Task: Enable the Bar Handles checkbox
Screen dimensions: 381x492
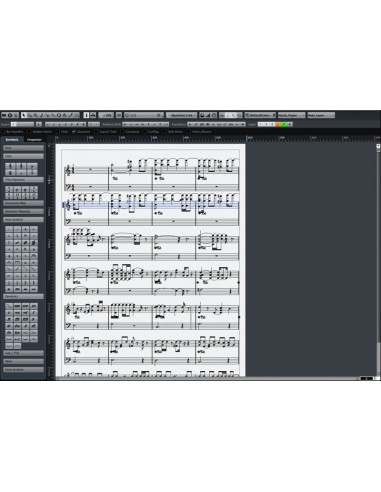Action: coord(2,132)
